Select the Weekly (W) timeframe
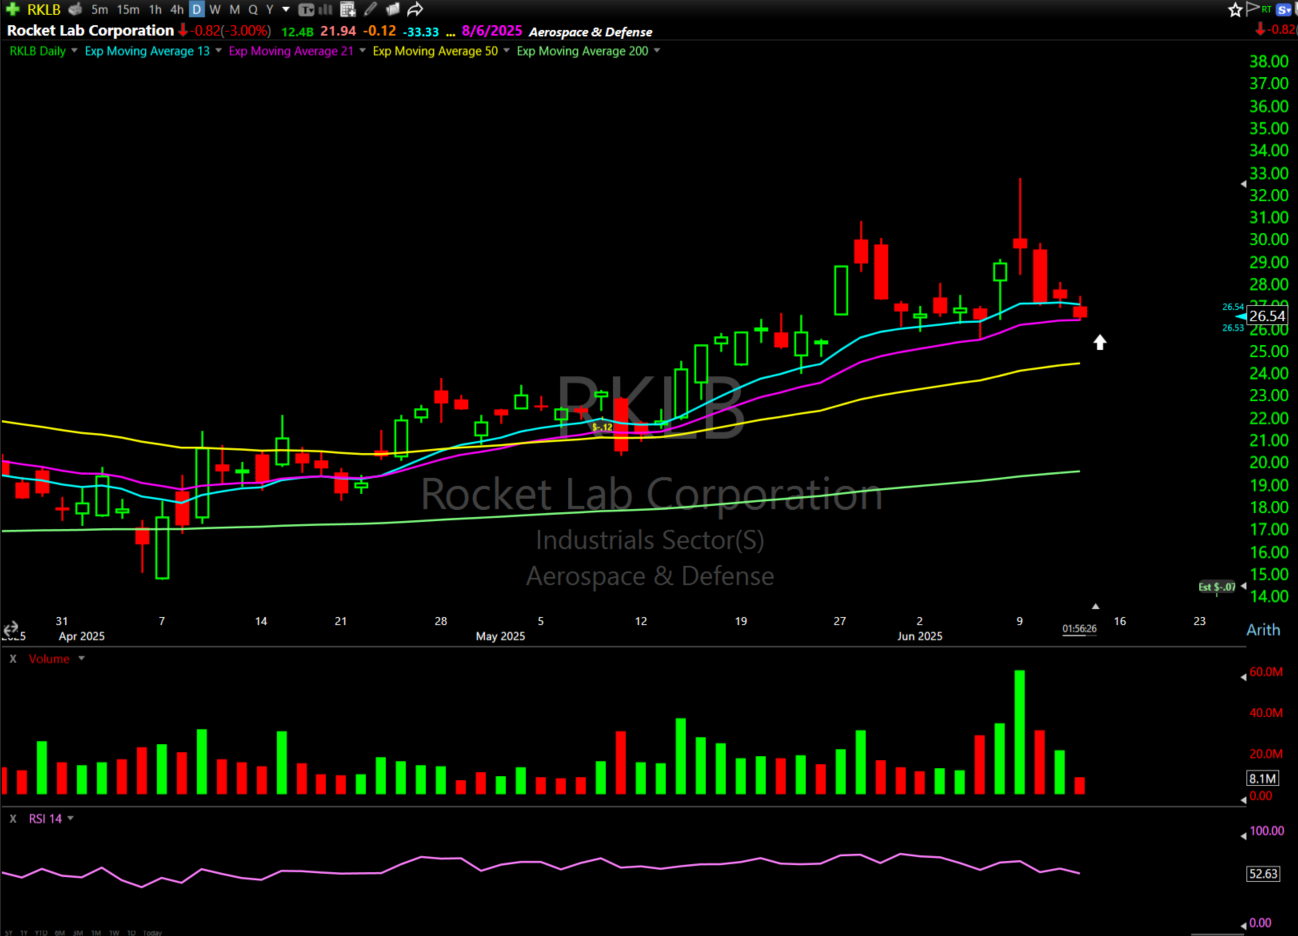This screenshot has width=1298, height=936. (215, 9)
